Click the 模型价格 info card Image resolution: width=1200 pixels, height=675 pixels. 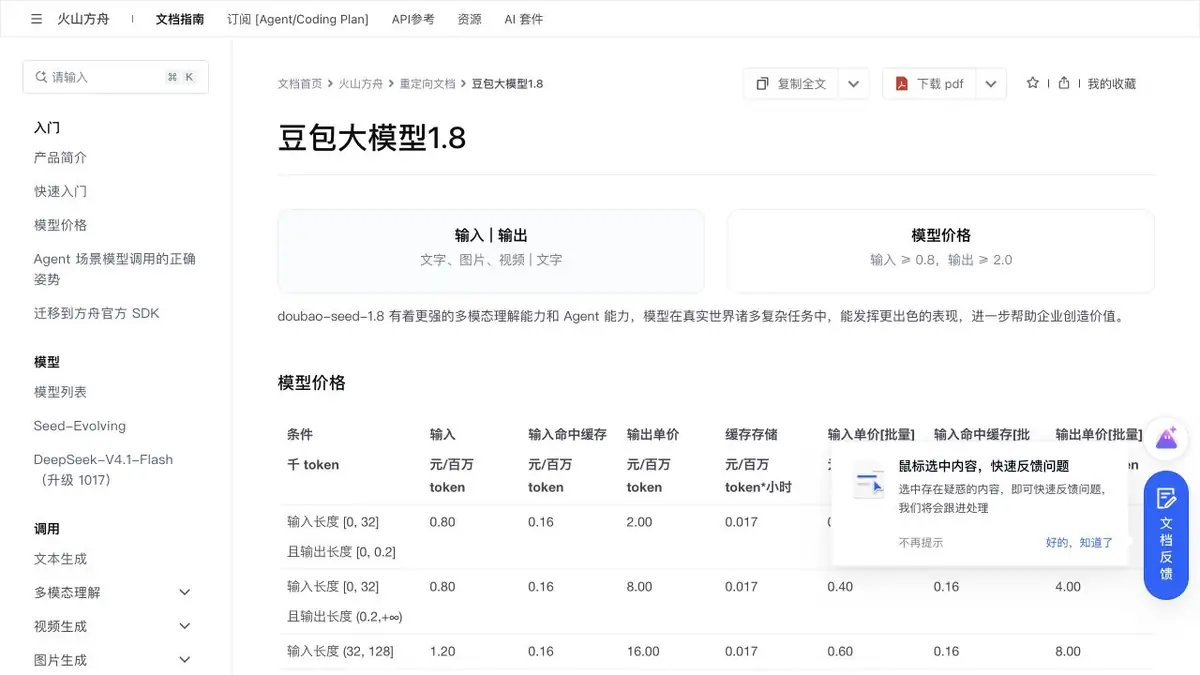[941, 250]
